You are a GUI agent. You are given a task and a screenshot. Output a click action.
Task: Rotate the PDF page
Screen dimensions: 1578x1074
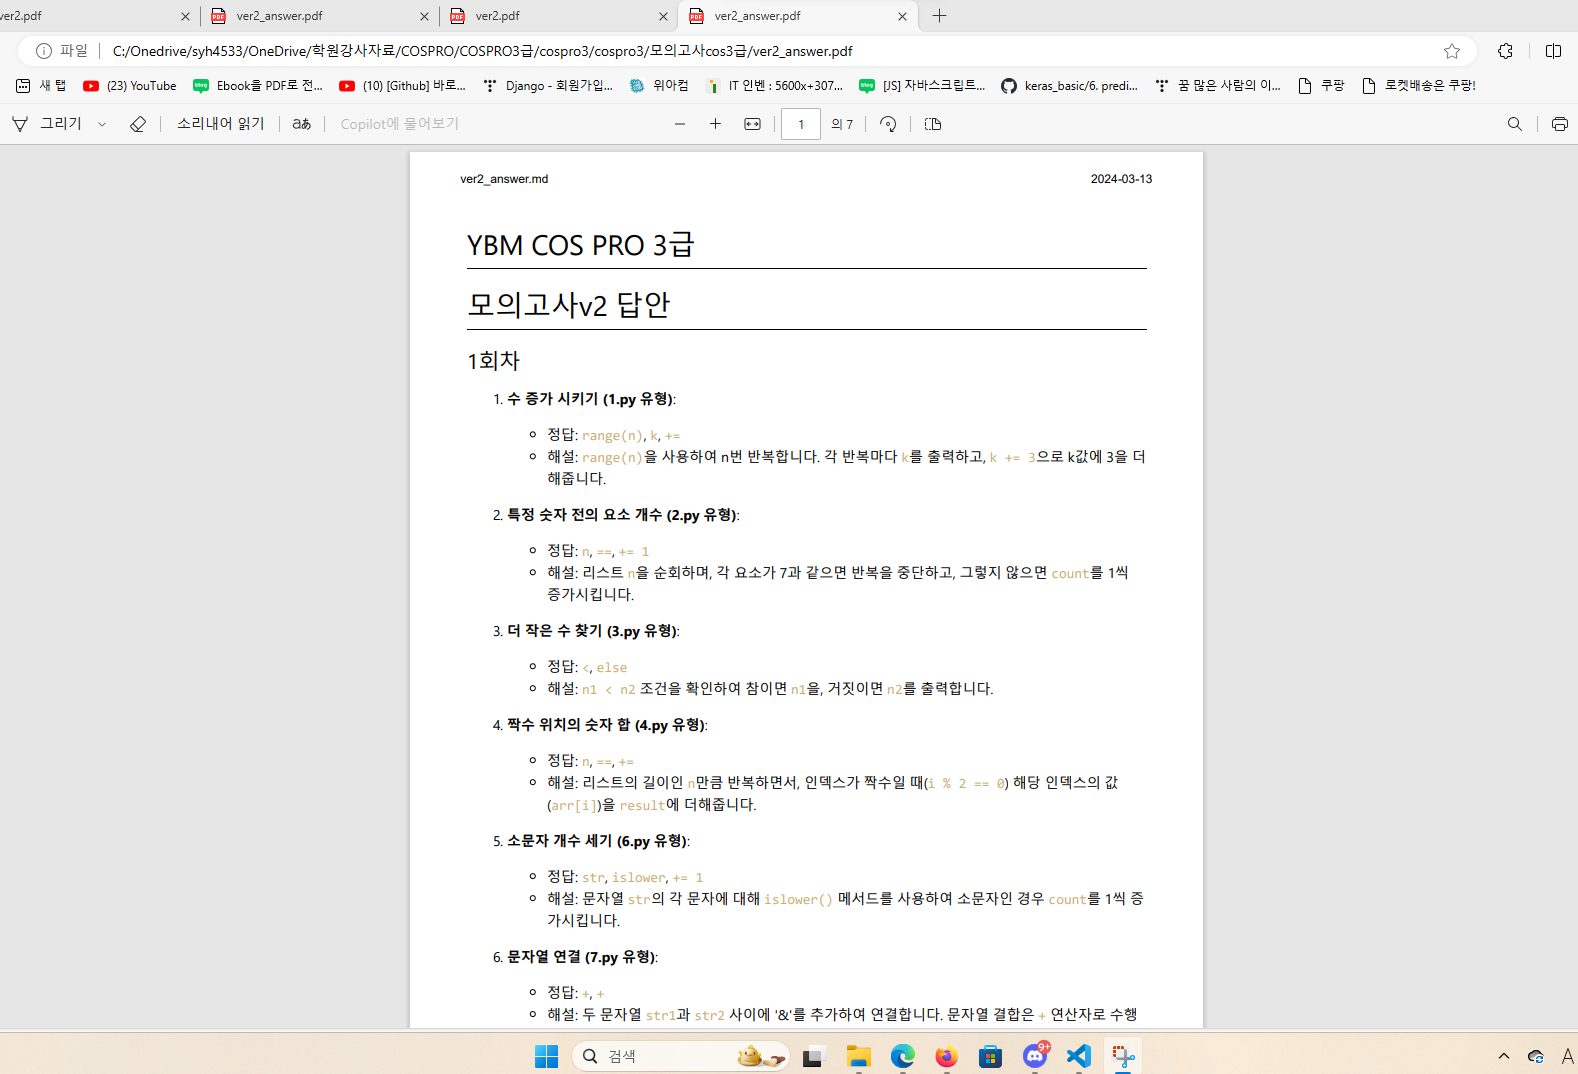pyautogui.click(x=888, y=124)
